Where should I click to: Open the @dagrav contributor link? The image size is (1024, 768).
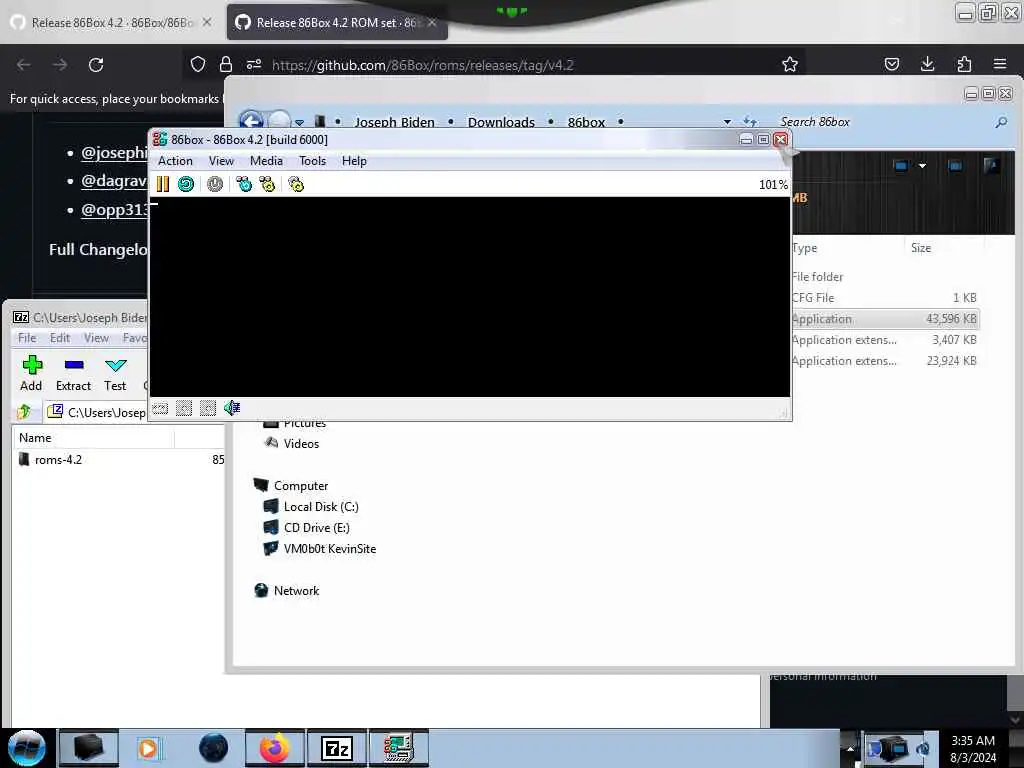pyautogui.click(x=114, y=181)
